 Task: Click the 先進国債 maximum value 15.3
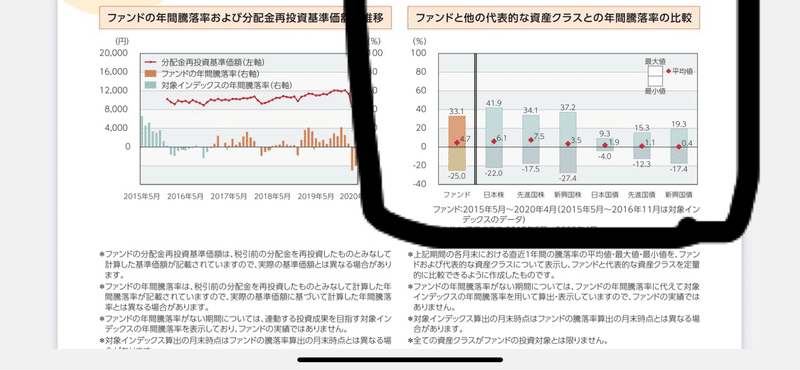point(642,128)
